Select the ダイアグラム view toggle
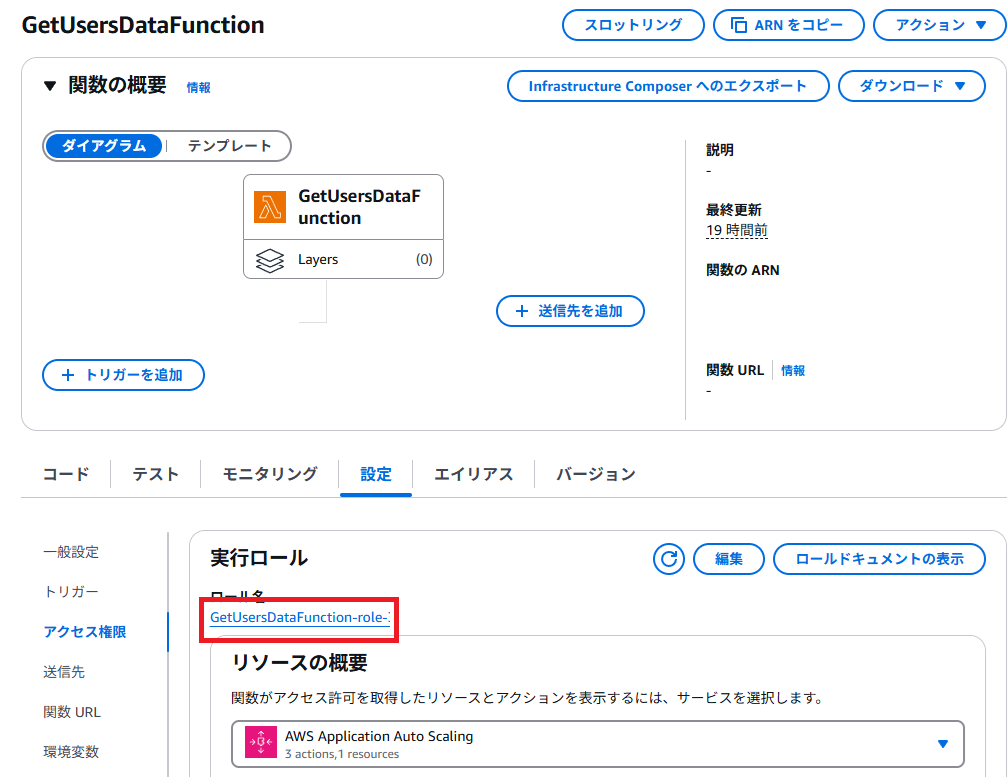 (104, 146)
